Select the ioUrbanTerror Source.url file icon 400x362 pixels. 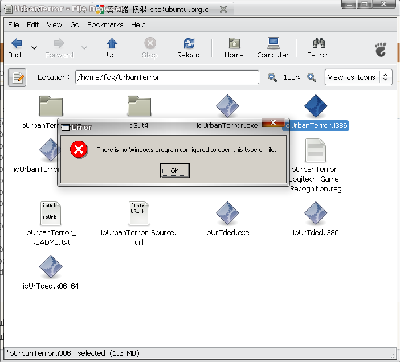[x=139, y=213]
